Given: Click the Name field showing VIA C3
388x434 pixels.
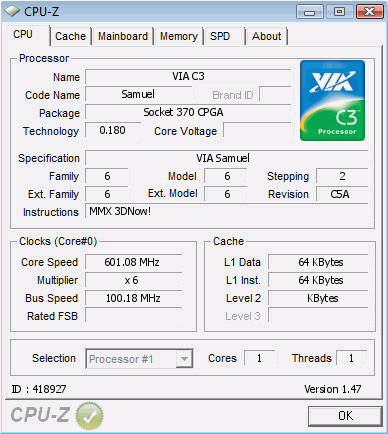Looking at the screenshot, I should [188, 77].
